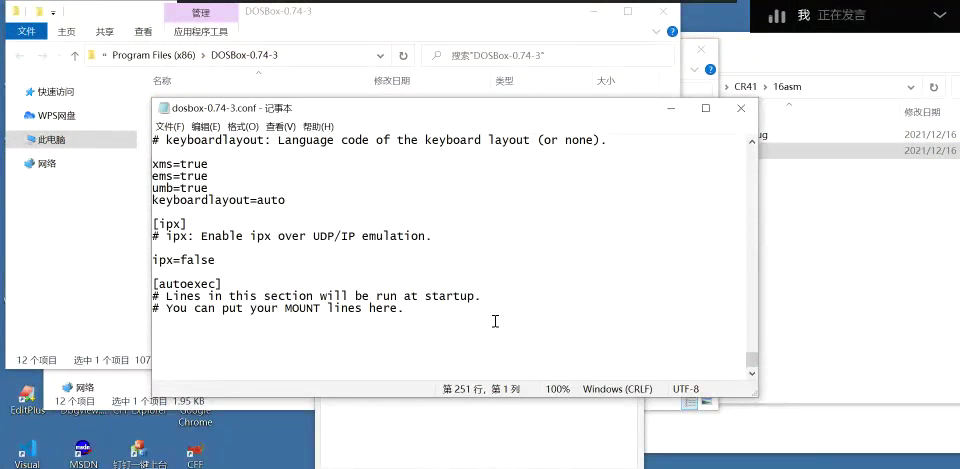Screen dimensions: 960x469
Task: Open Notepad's 帮助(H) menu
Action: pos(318,127)
